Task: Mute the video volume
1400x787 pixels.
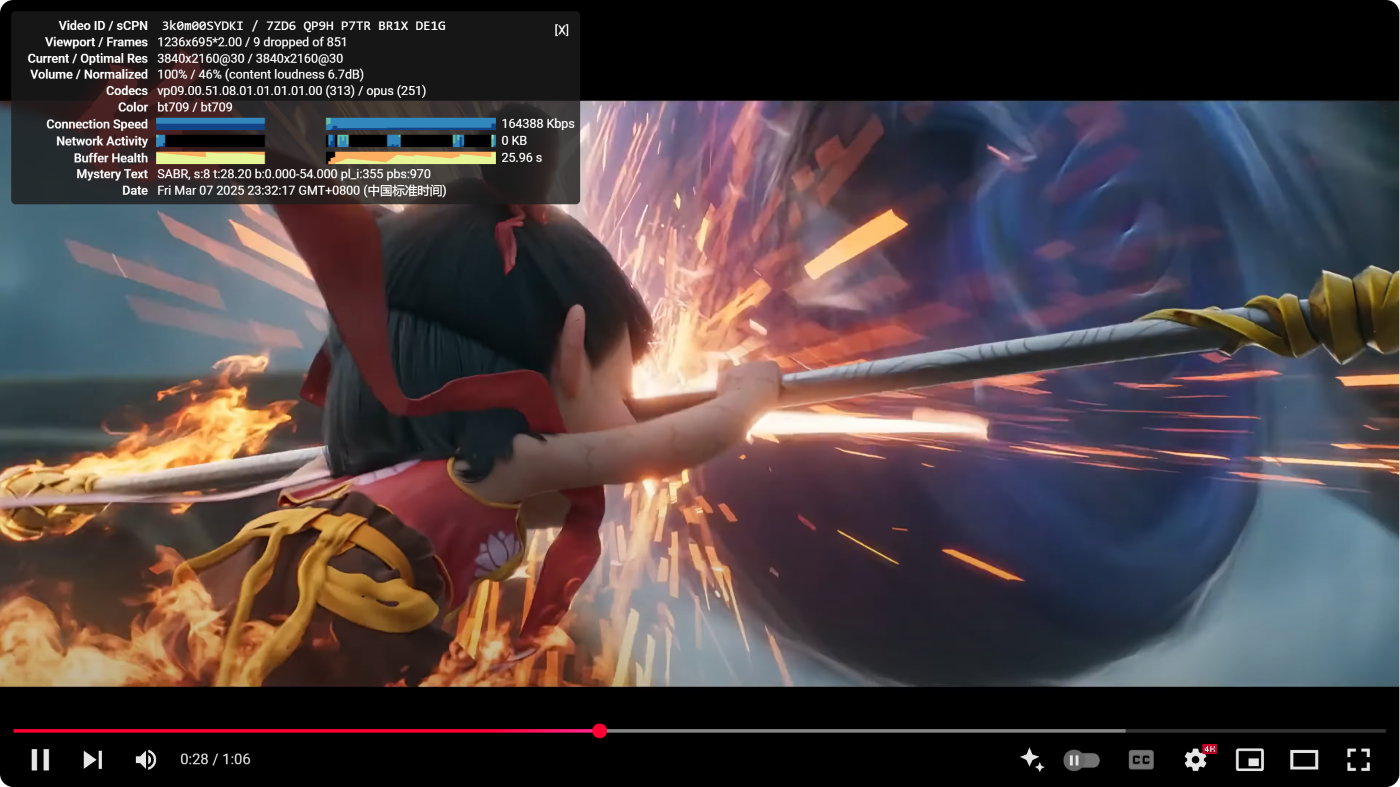Action: coord(146,760)
